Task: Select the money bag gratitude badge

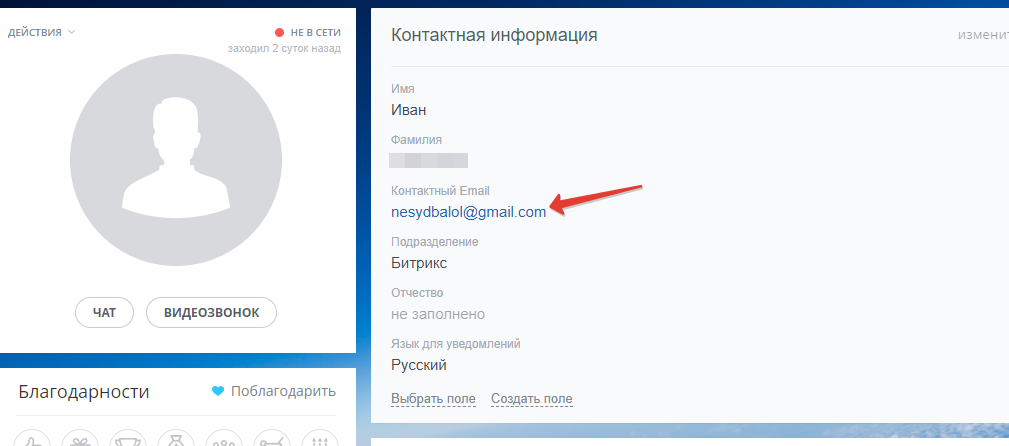Action: (x=176, y=438)
